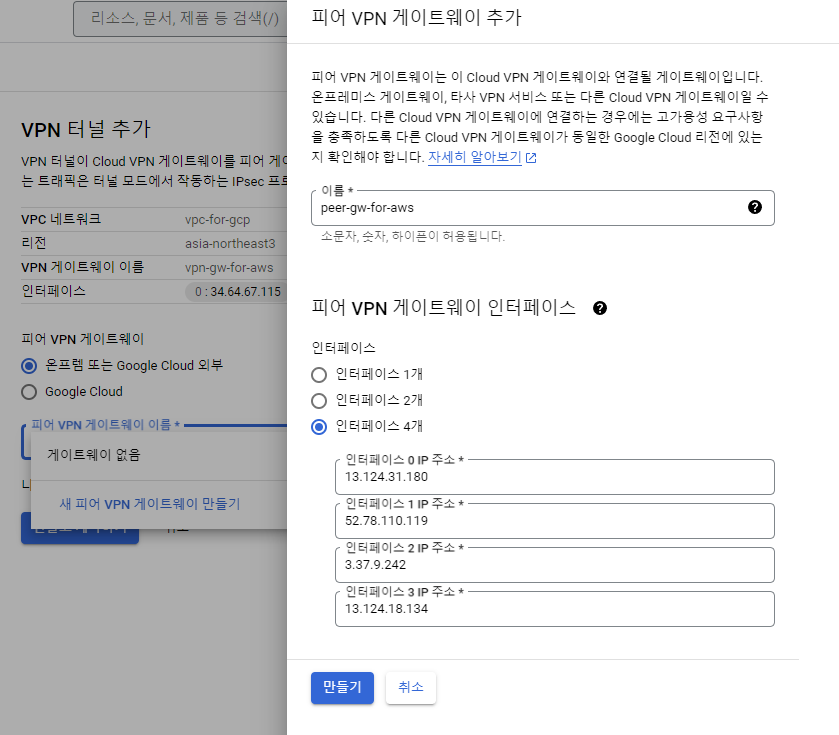This screenshot has height=735, width=839.
Task: Click the 인터페이스 0 IP 주소 field
Action: (x=554, y=477)
